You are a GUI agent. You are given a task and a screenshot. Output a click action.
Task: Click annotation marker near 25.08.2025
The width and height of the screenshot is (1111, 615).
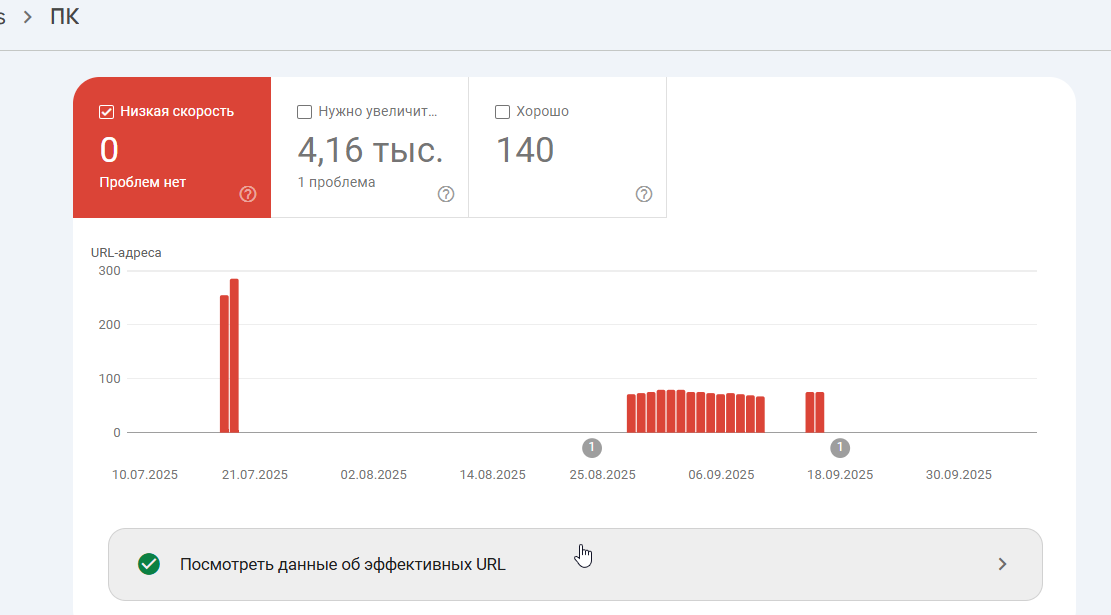[592, 448]
